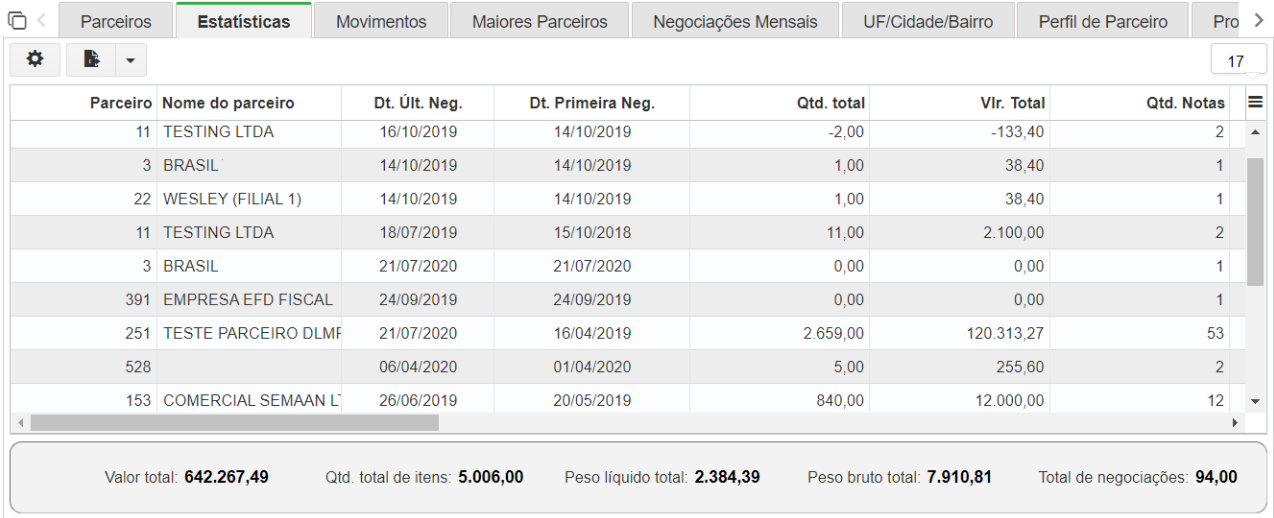This screenshot has width=1274, height=518.
Task: Click the stacked windows icon
Action: coord(16,21)
